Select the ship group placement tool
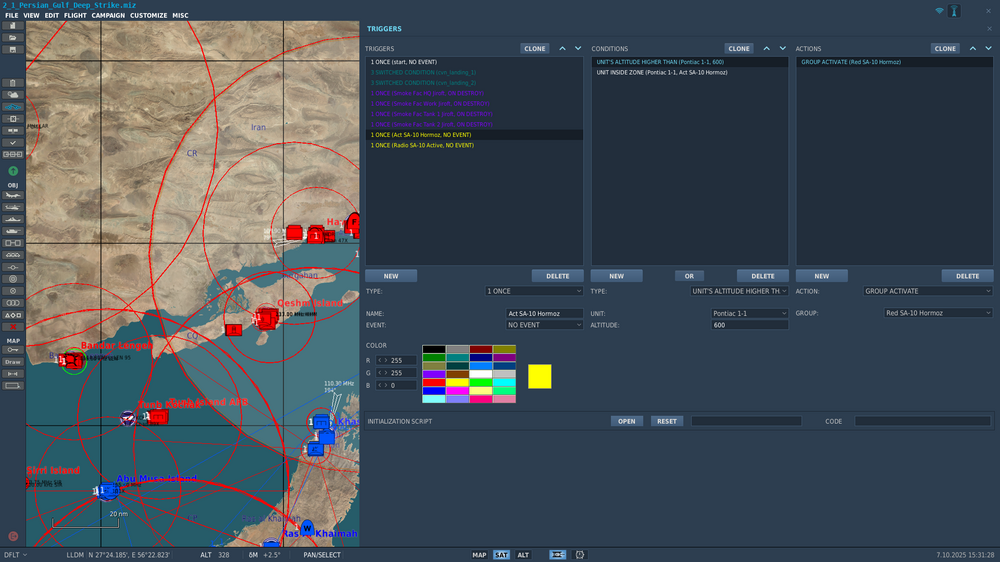The image size is (1000, 562). [x=13, y=218]
